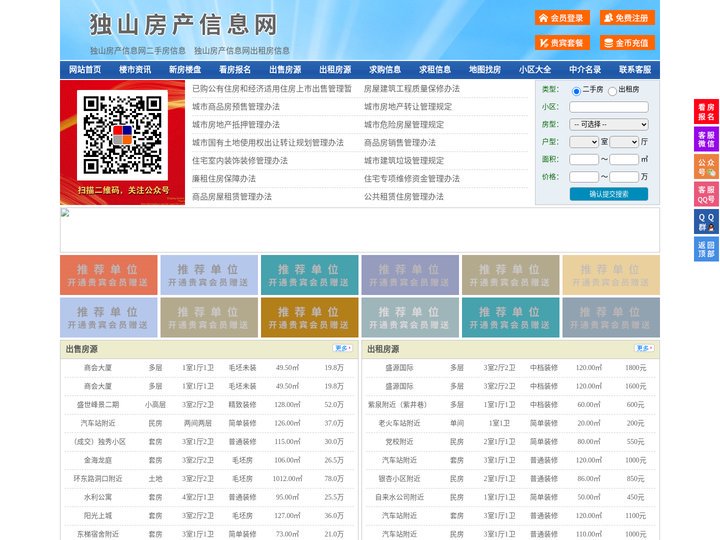The width and height of the screenshot is (720, 540).
Task: Click the broken banner image icon
Action: point(65,213)
